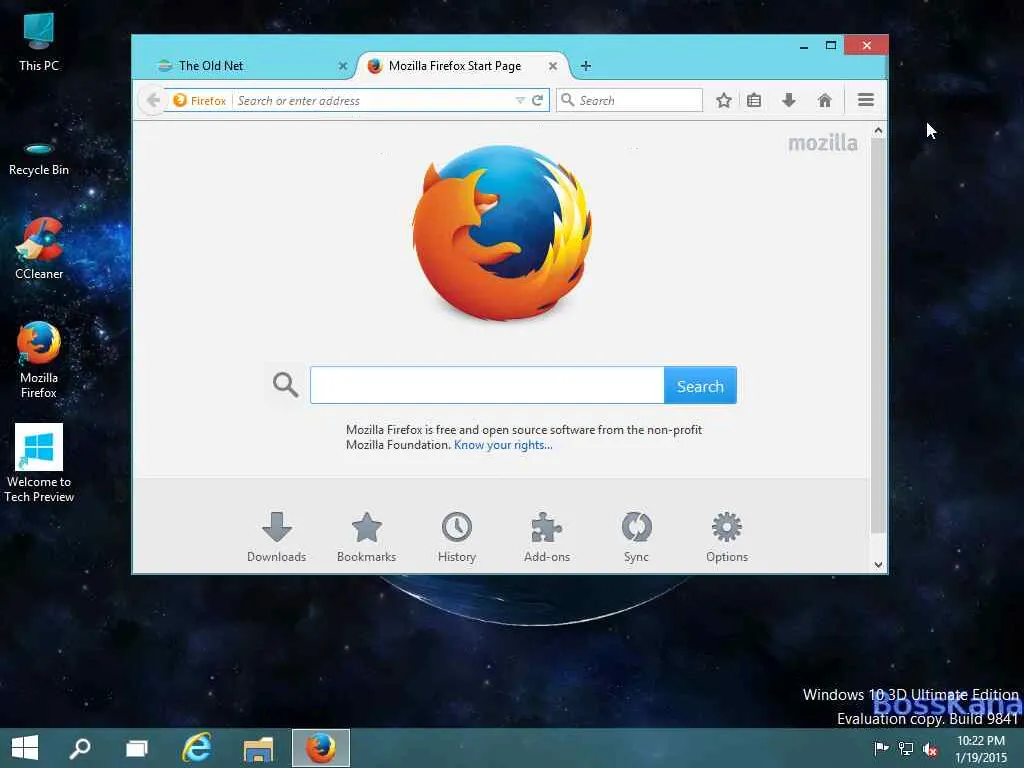1024x768 pixels.
Task: Open Action Center flag in system tray
Action: 881,748
